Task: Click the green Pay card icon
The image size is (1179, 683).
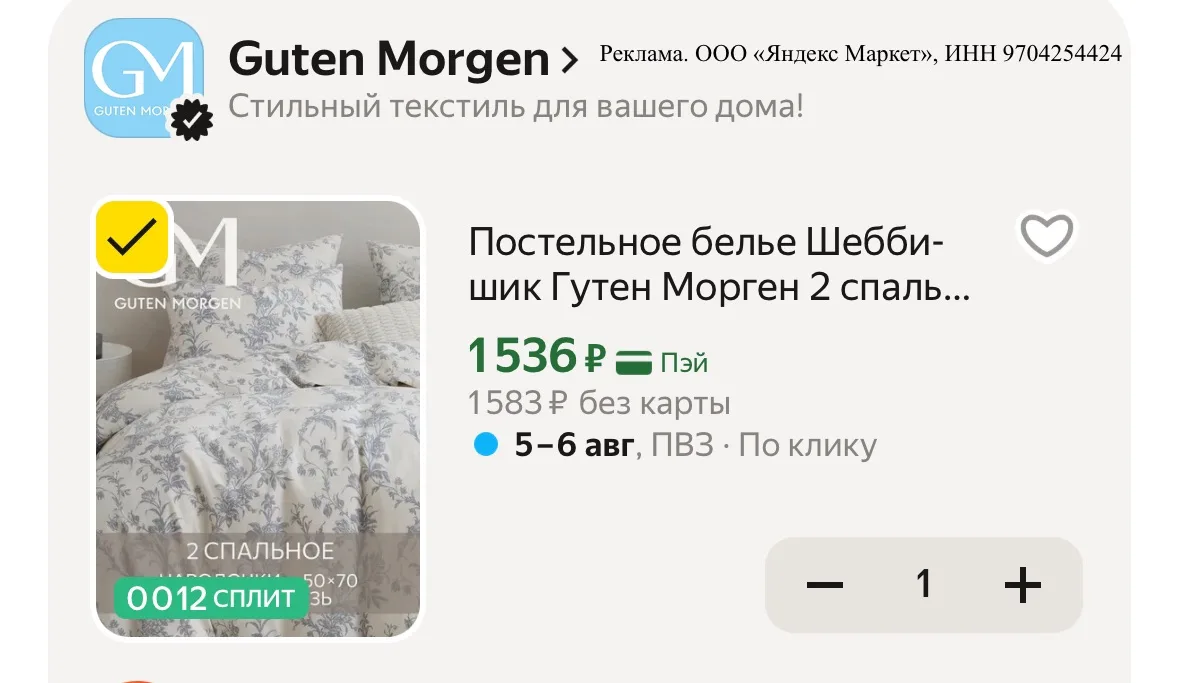Action: (634, 362)
